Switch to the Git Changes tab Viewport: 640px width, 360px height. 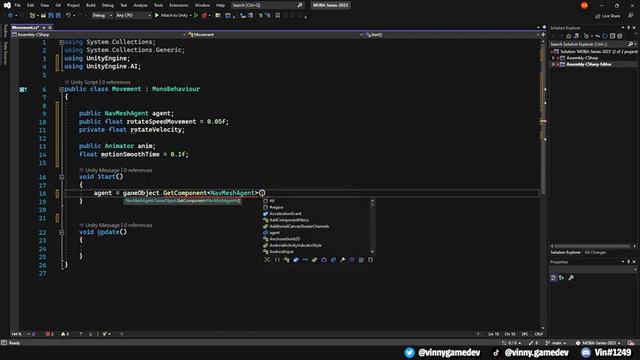pos(595,252)
